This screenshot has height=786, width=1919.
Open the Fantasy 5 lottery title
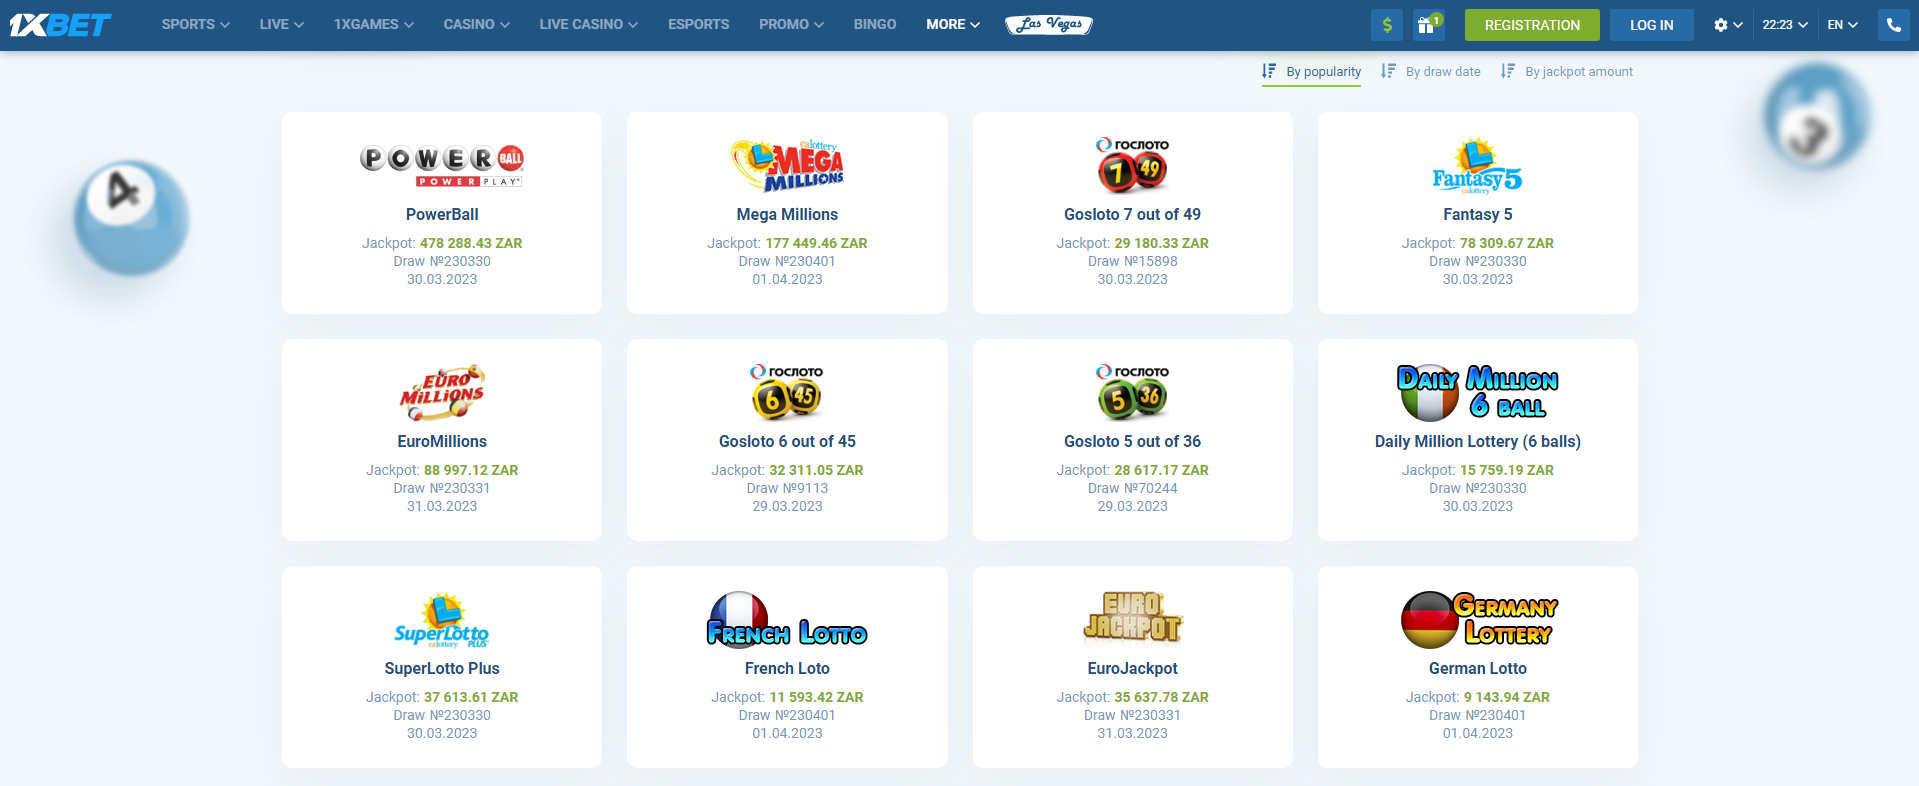[x=1477, y=214]
